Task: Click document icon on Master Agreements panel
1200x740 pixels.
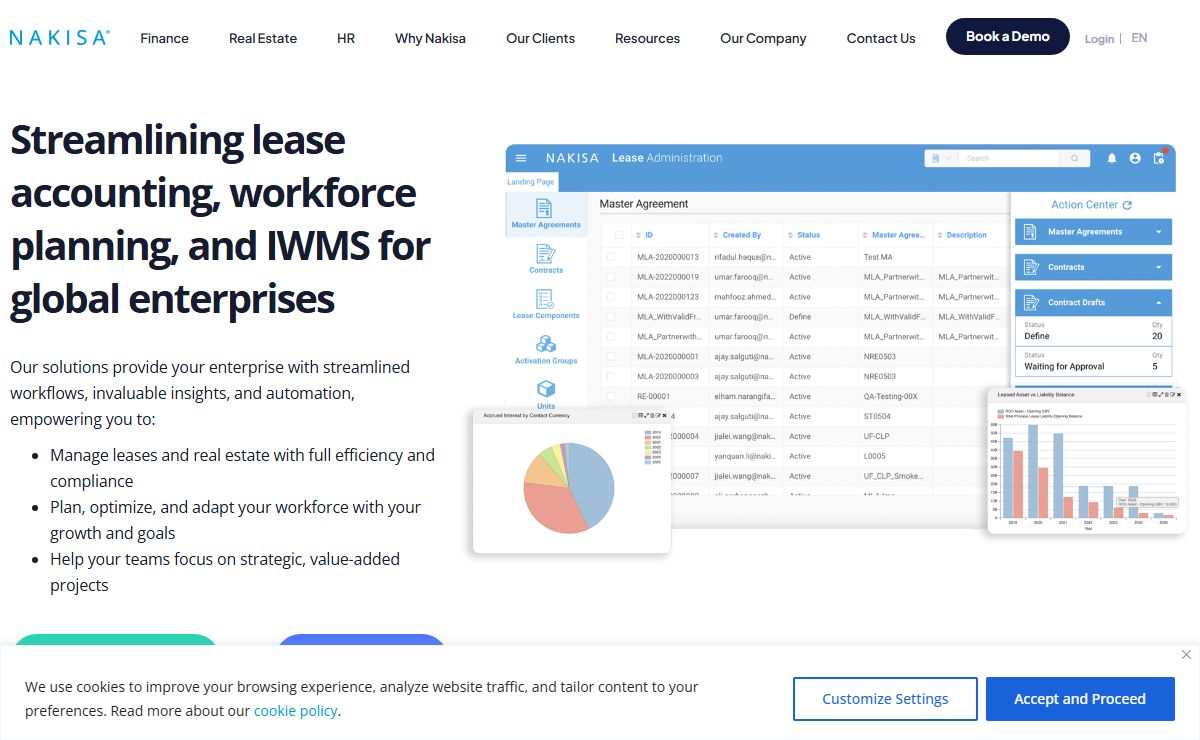Action: coord(1030,232)
